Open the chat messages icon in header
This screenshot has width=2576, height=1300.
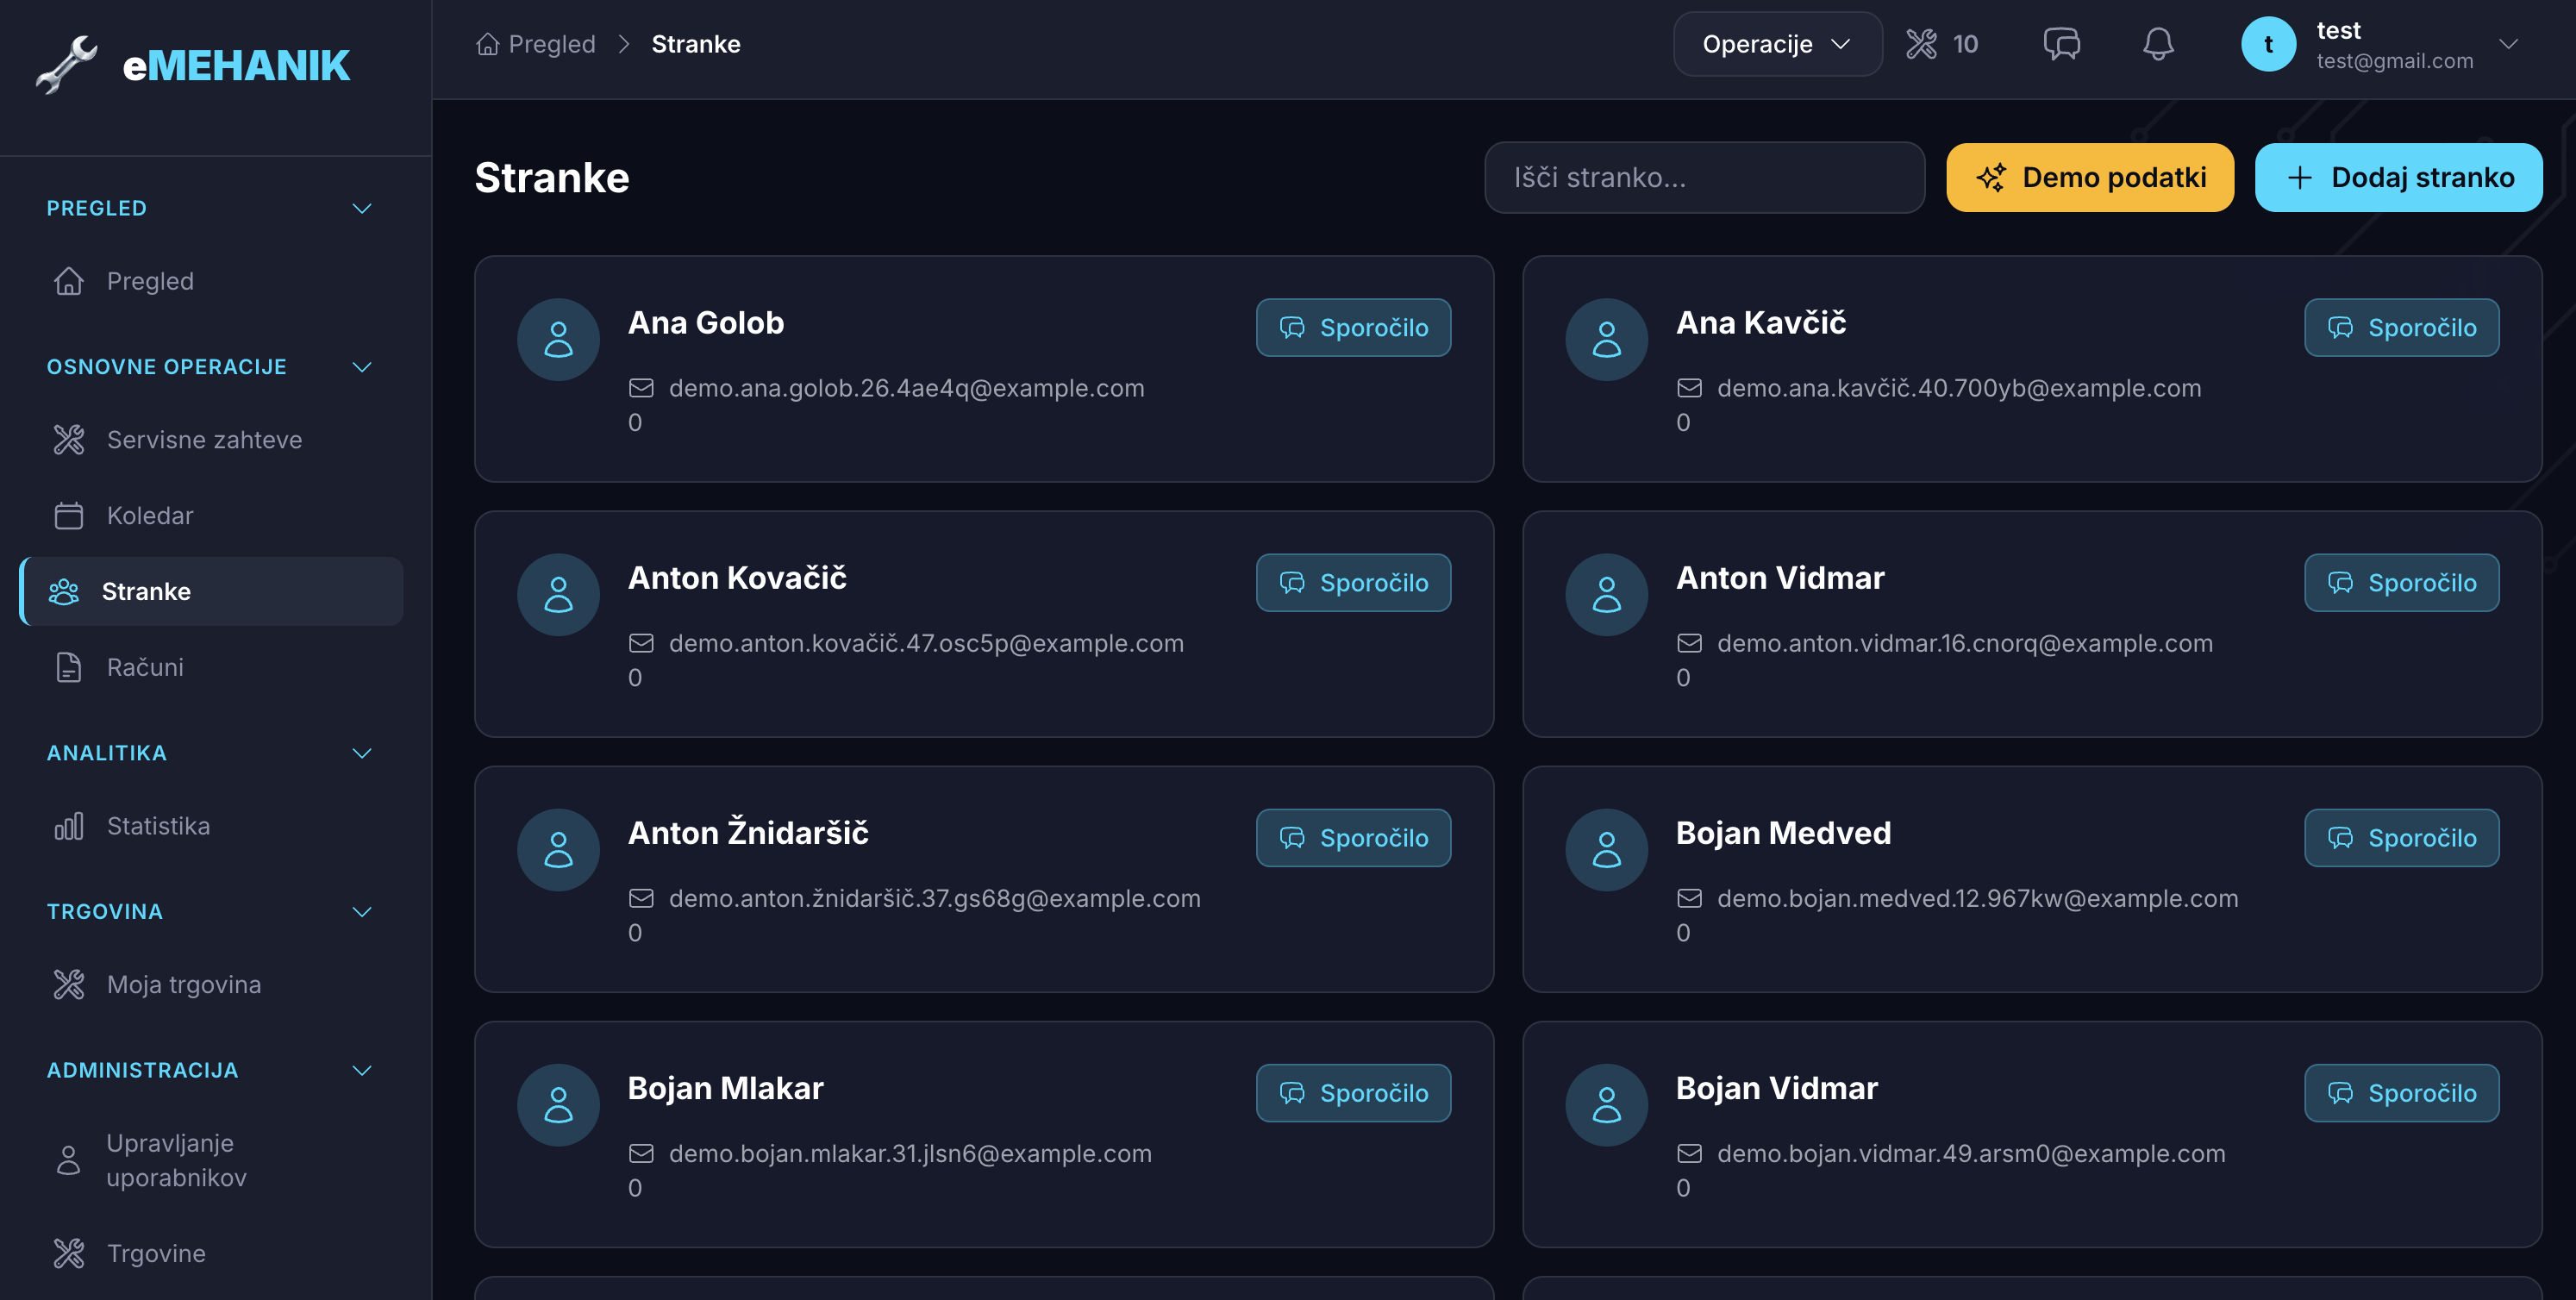click(x=2061, y=44)
